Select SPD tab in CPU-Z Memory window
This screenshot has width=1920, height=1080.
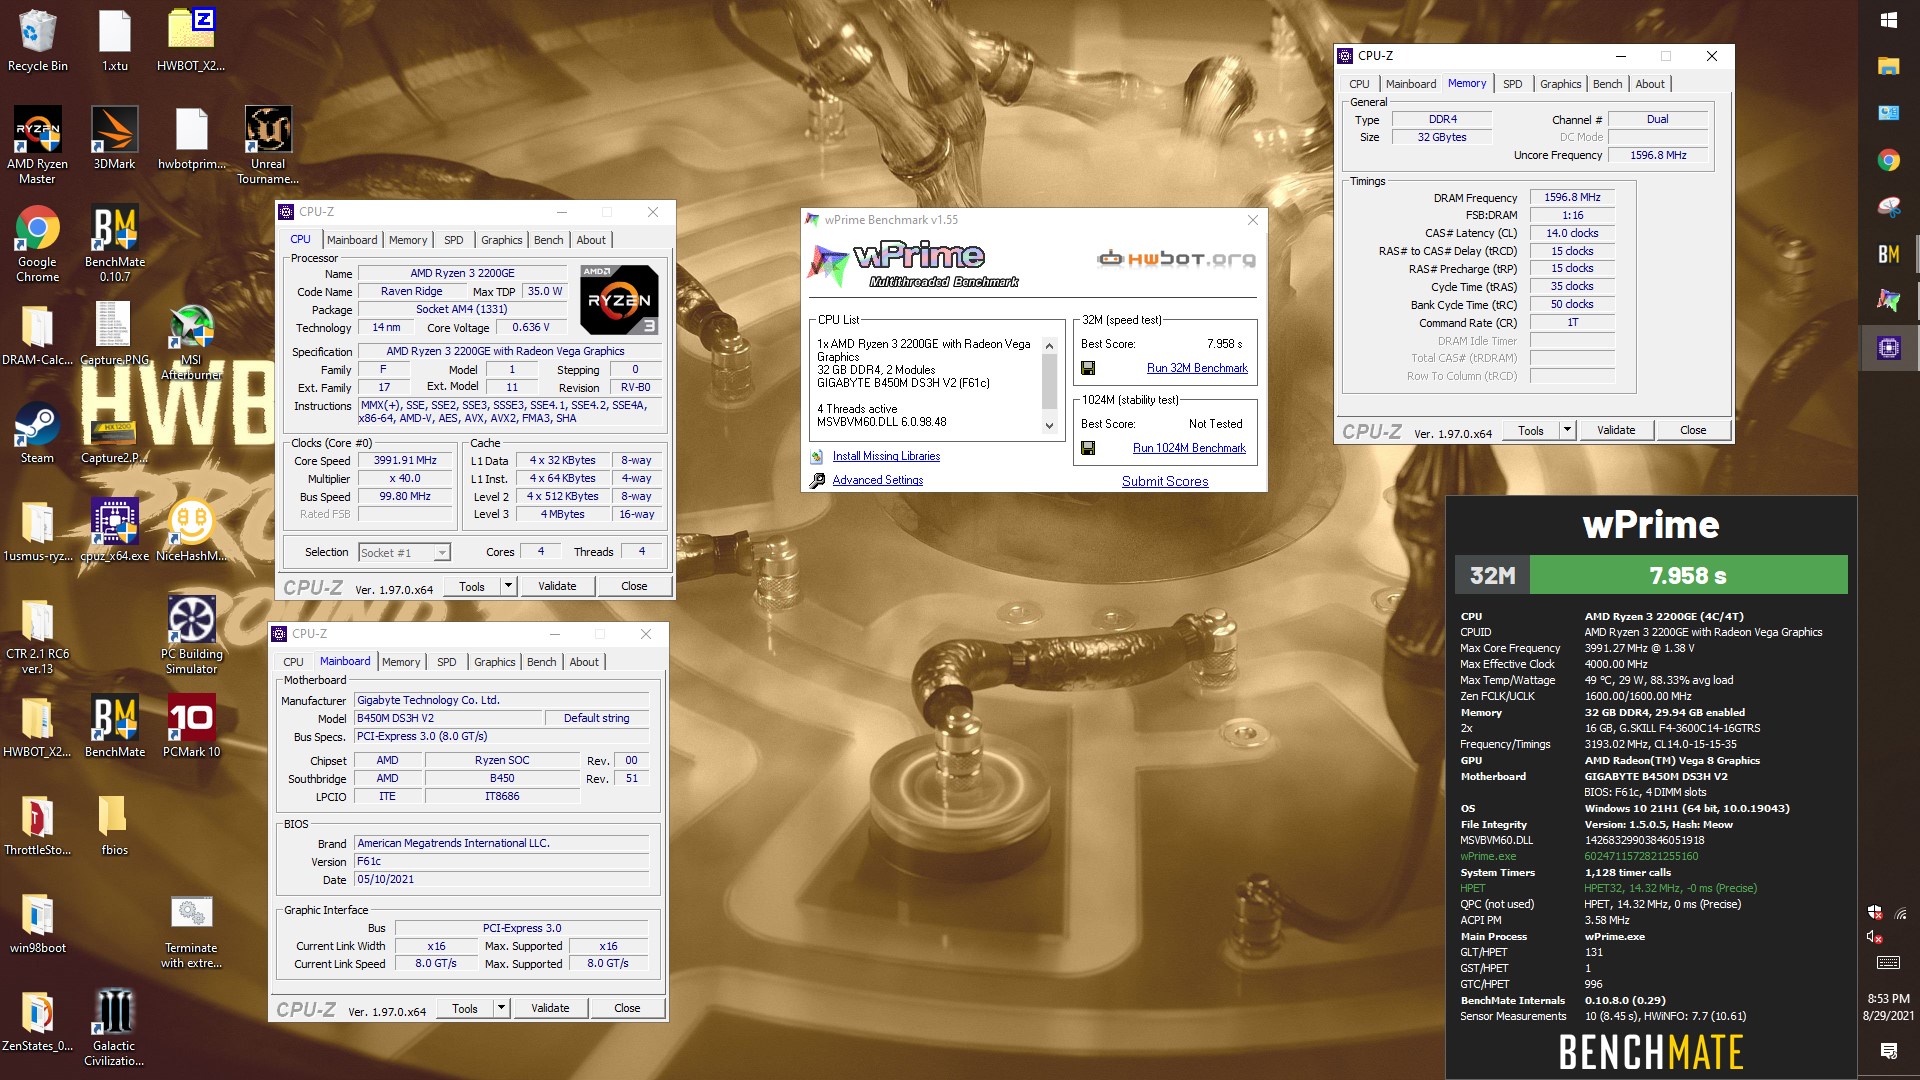point(1513,84)
